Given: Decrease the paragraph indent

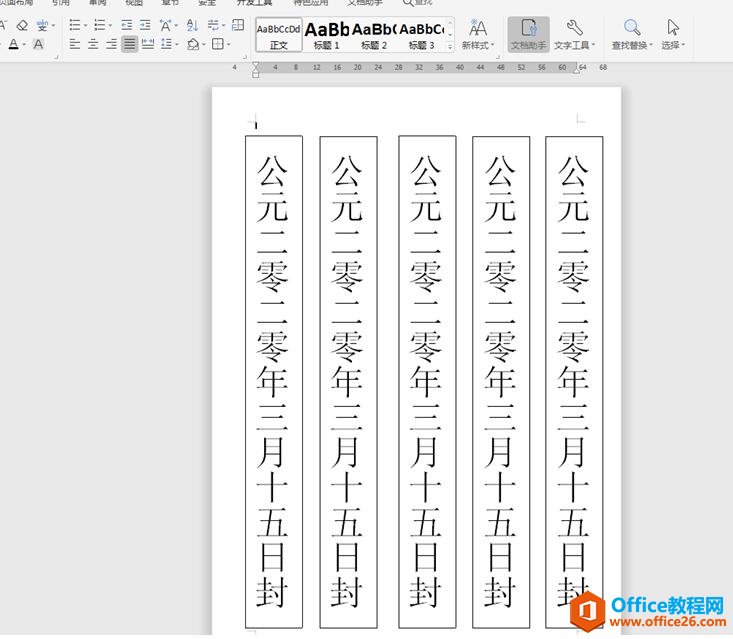Looking at the screenshot, I should click(127, 25).
